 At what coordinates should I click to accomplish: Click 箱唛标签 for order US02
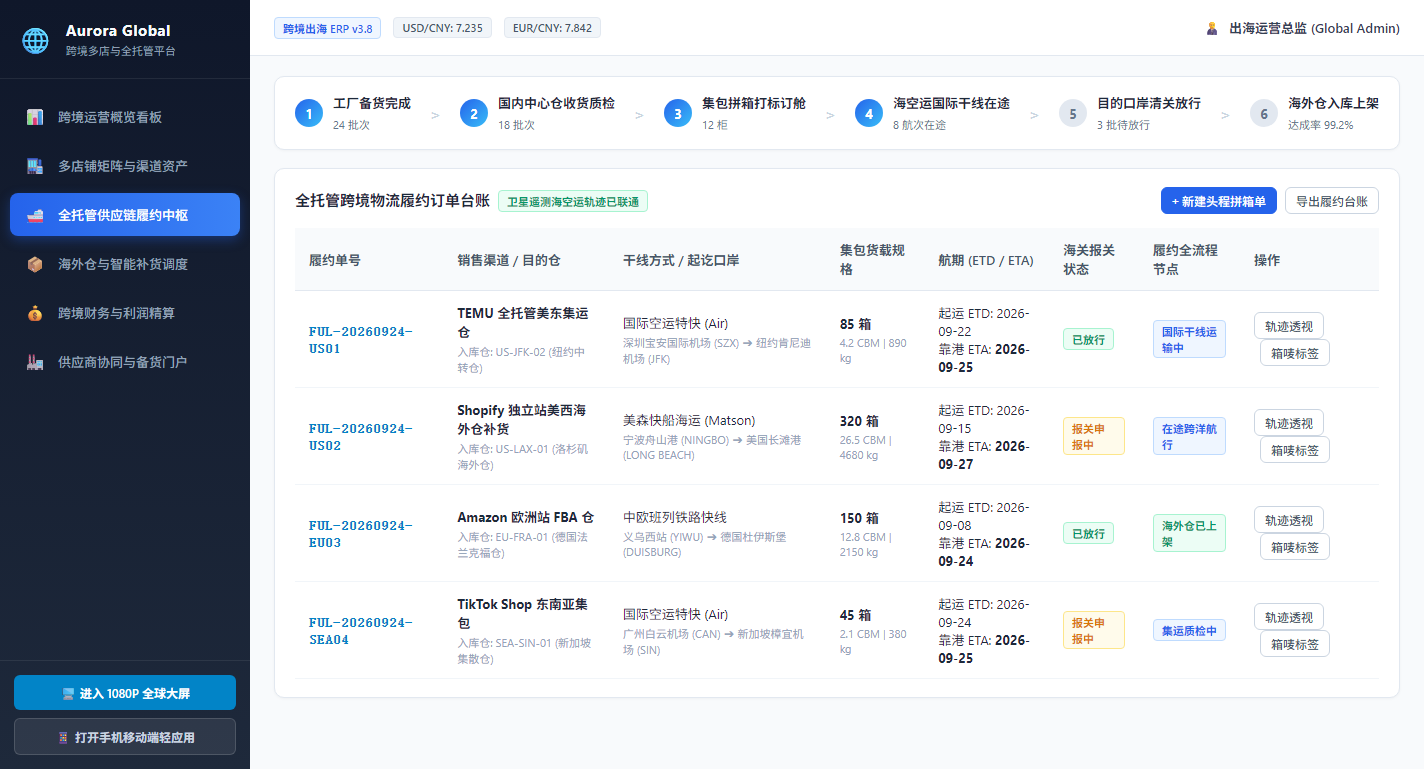pos(1295,450)
